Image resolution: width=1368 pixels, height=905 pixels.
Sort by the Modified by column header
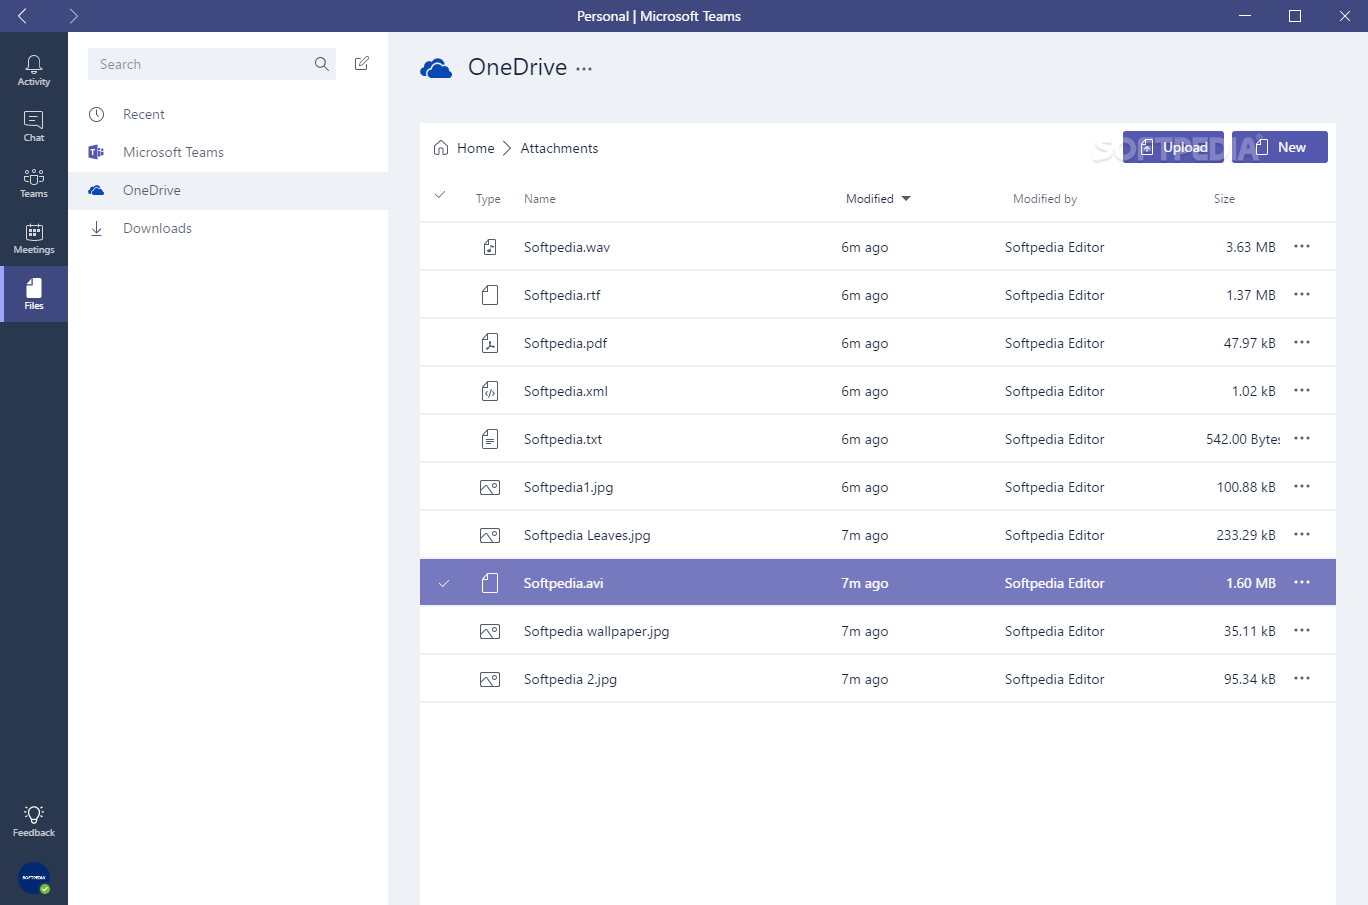[x=1045, y=199]
